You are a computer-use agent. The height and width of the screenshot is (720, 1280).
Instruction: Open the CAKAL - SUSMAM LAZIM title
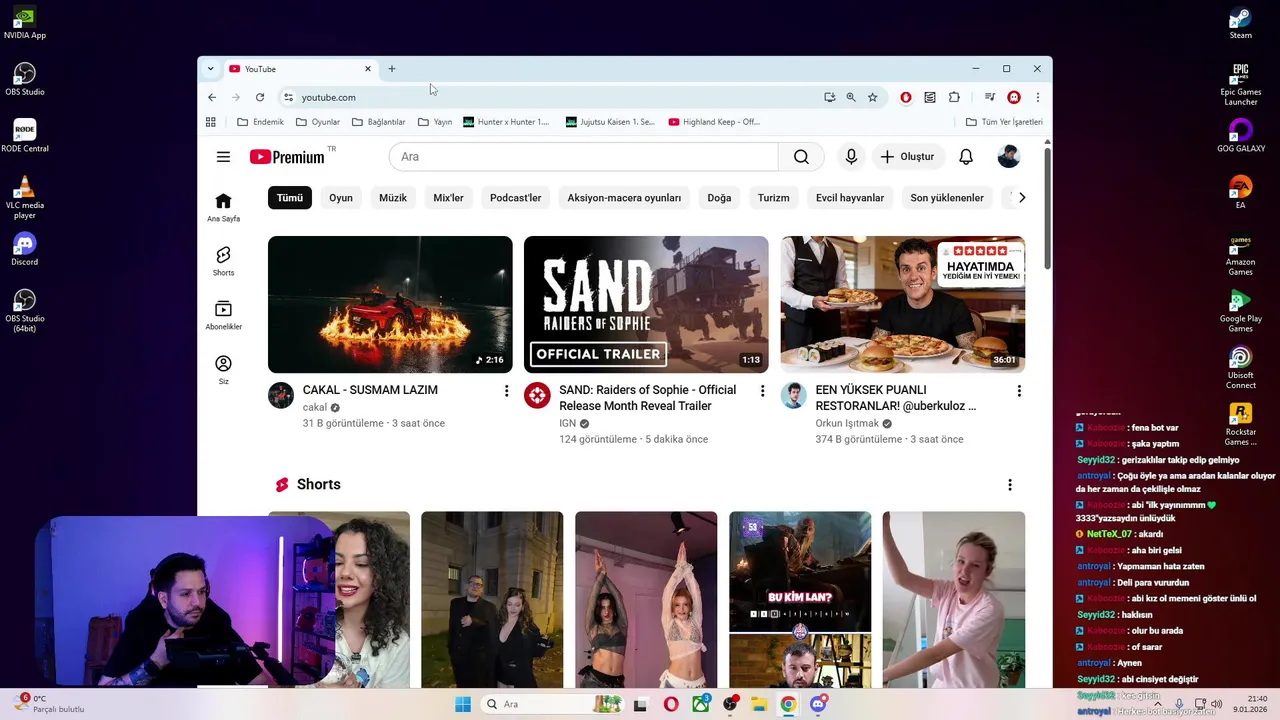pos(370,390)
